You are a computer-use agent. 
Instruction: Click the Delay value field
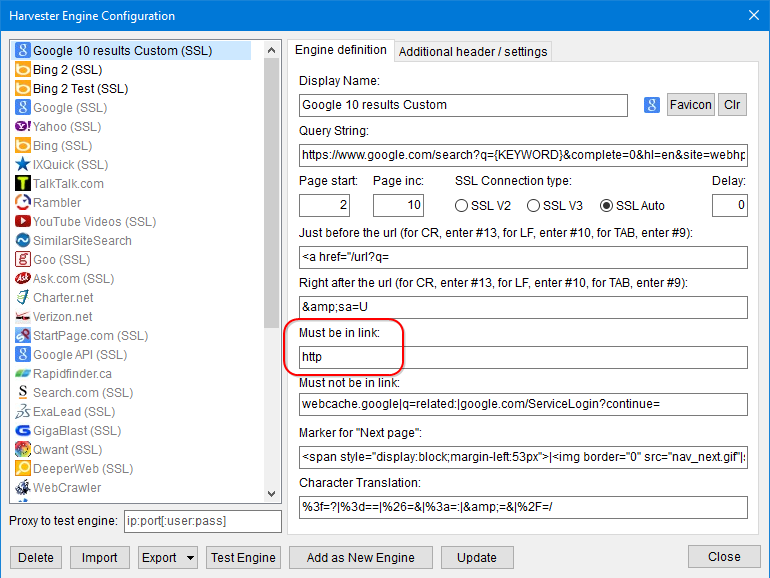[x=730, y=205]
